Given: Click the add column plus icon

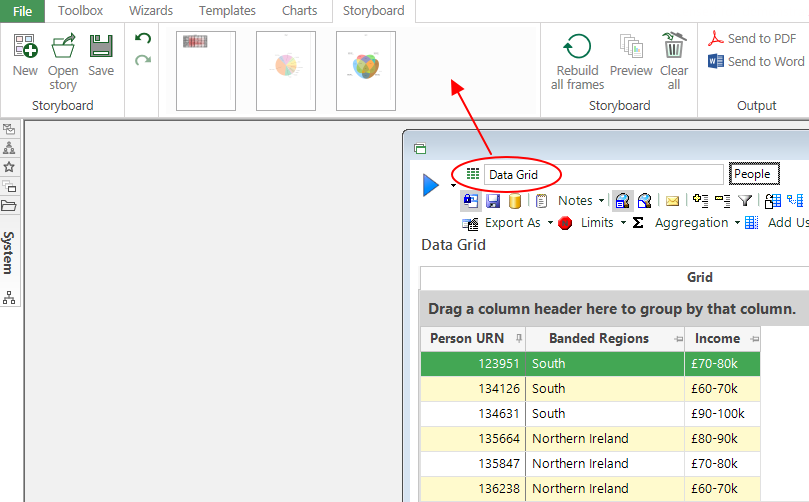Looking at the screenshot, I should (x=700, y=201).
